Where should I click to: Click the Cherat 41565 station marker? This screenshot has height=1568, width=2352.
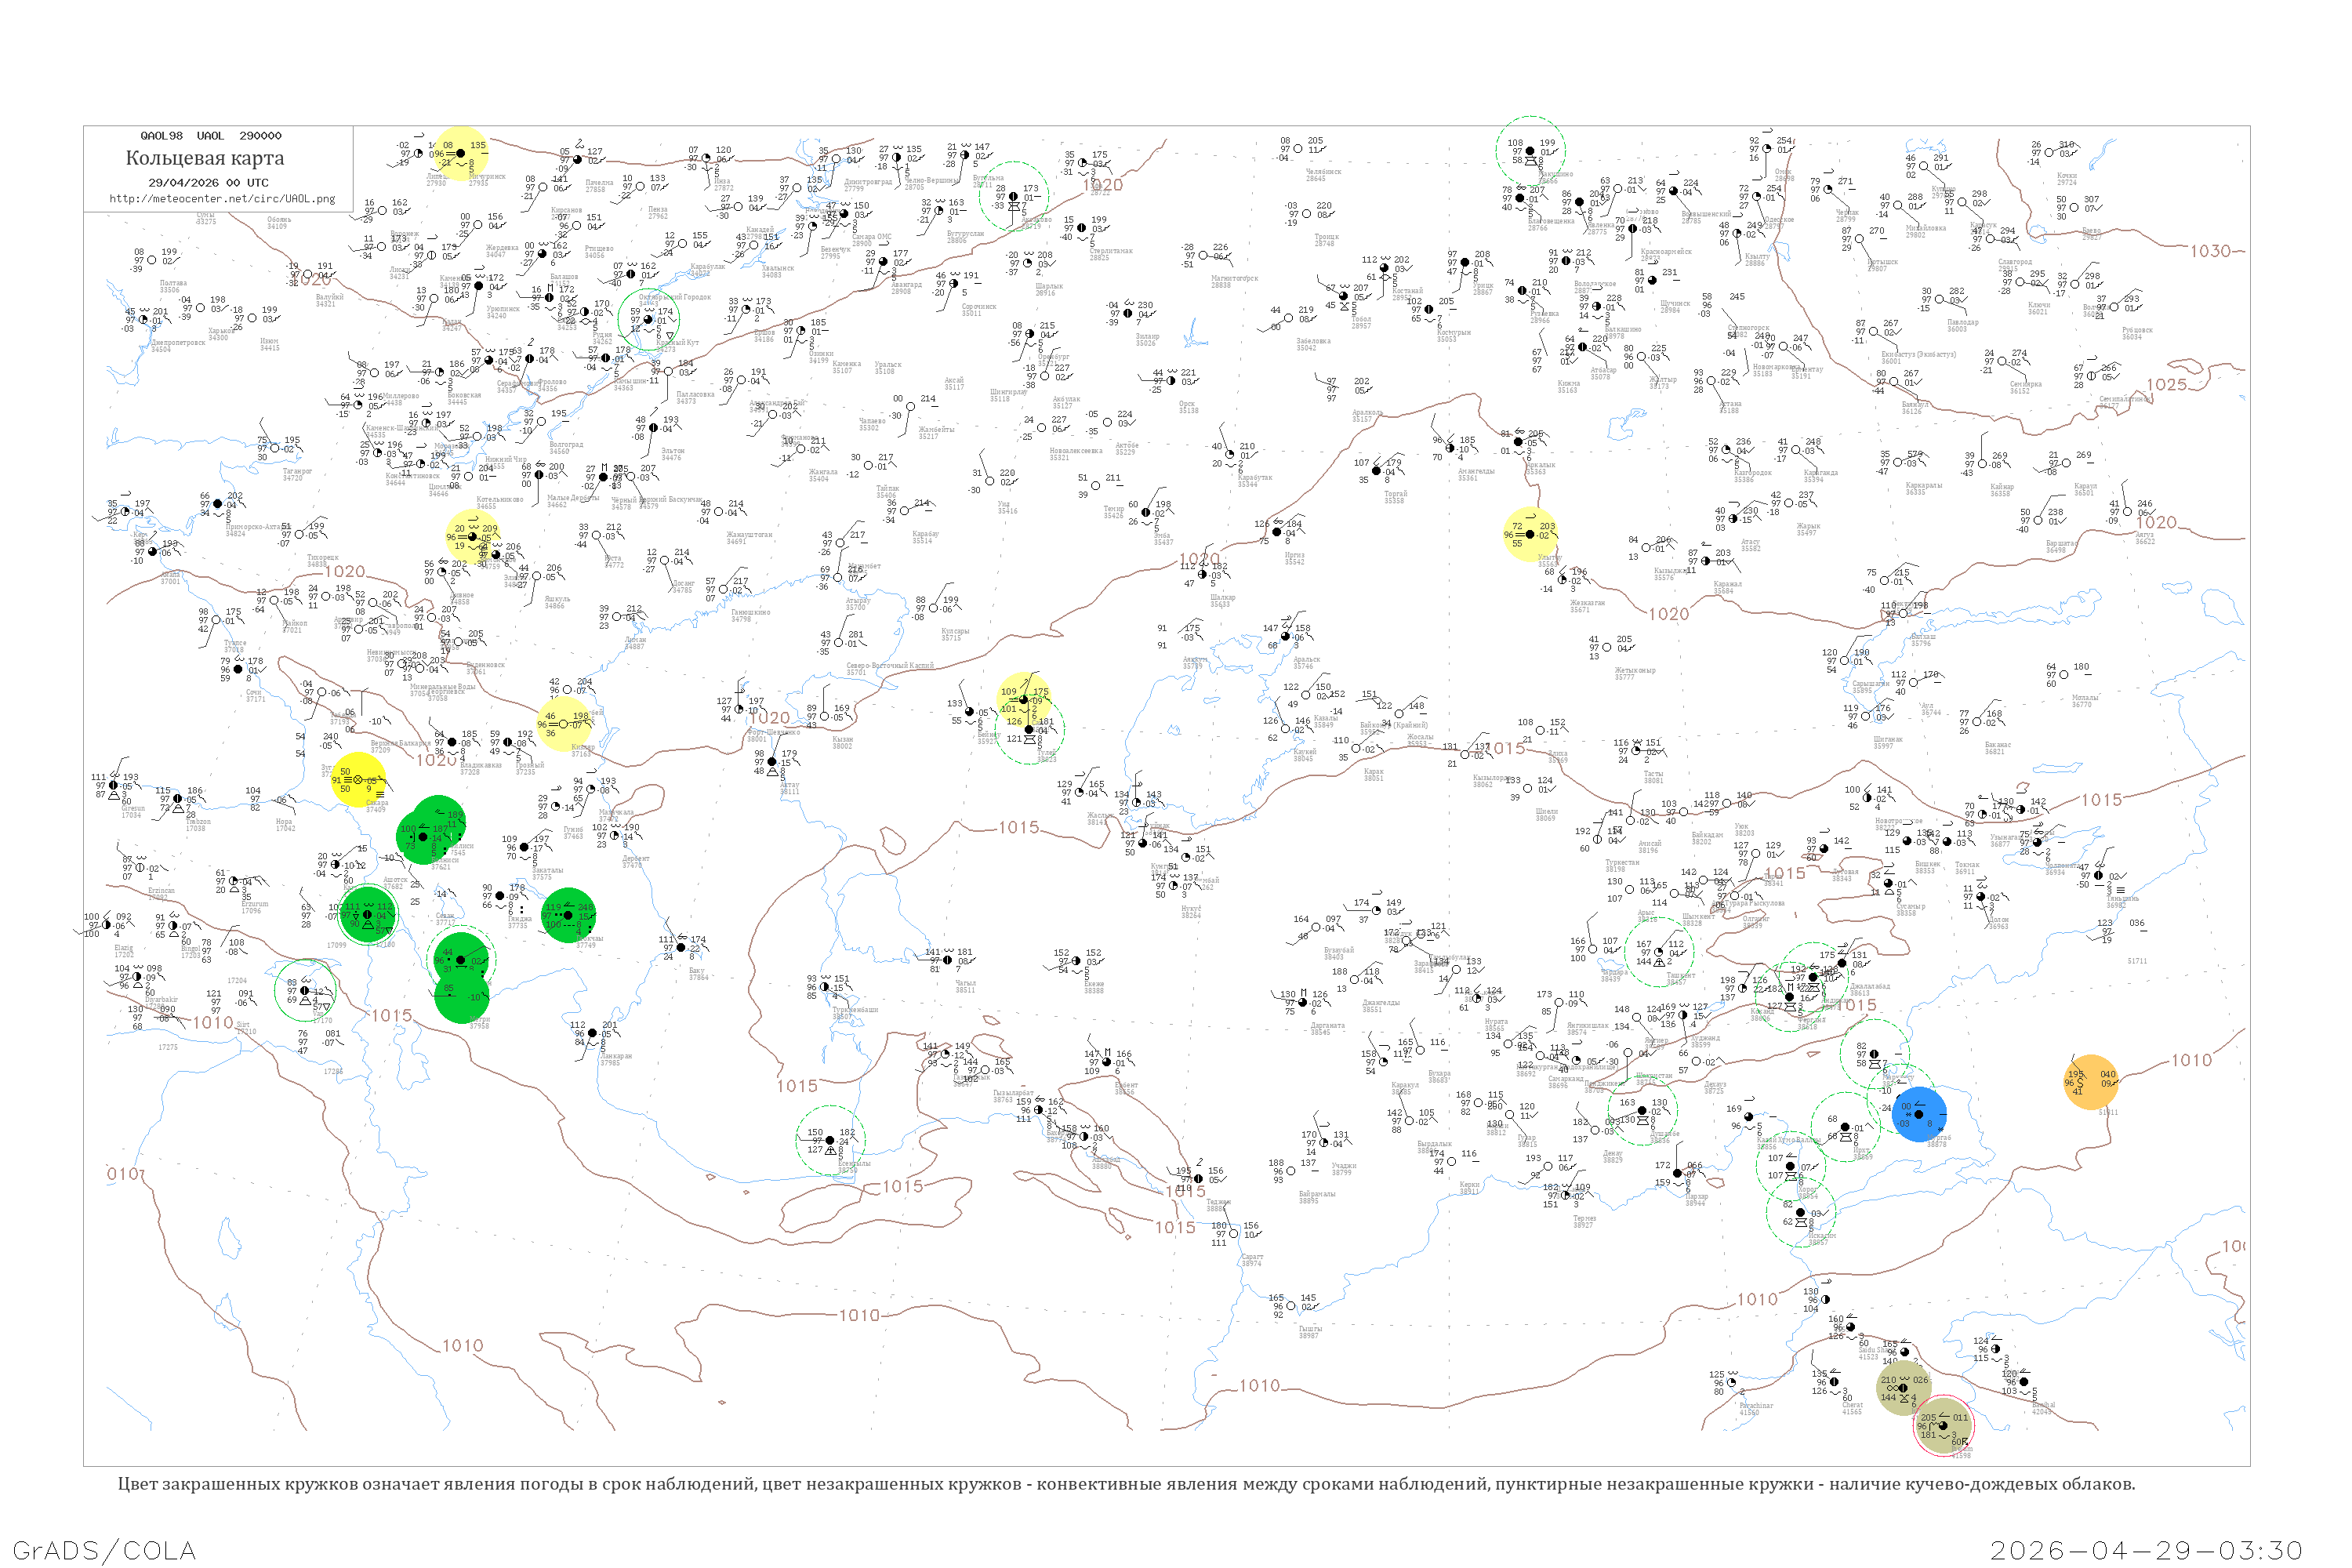click(1833, 1382)
